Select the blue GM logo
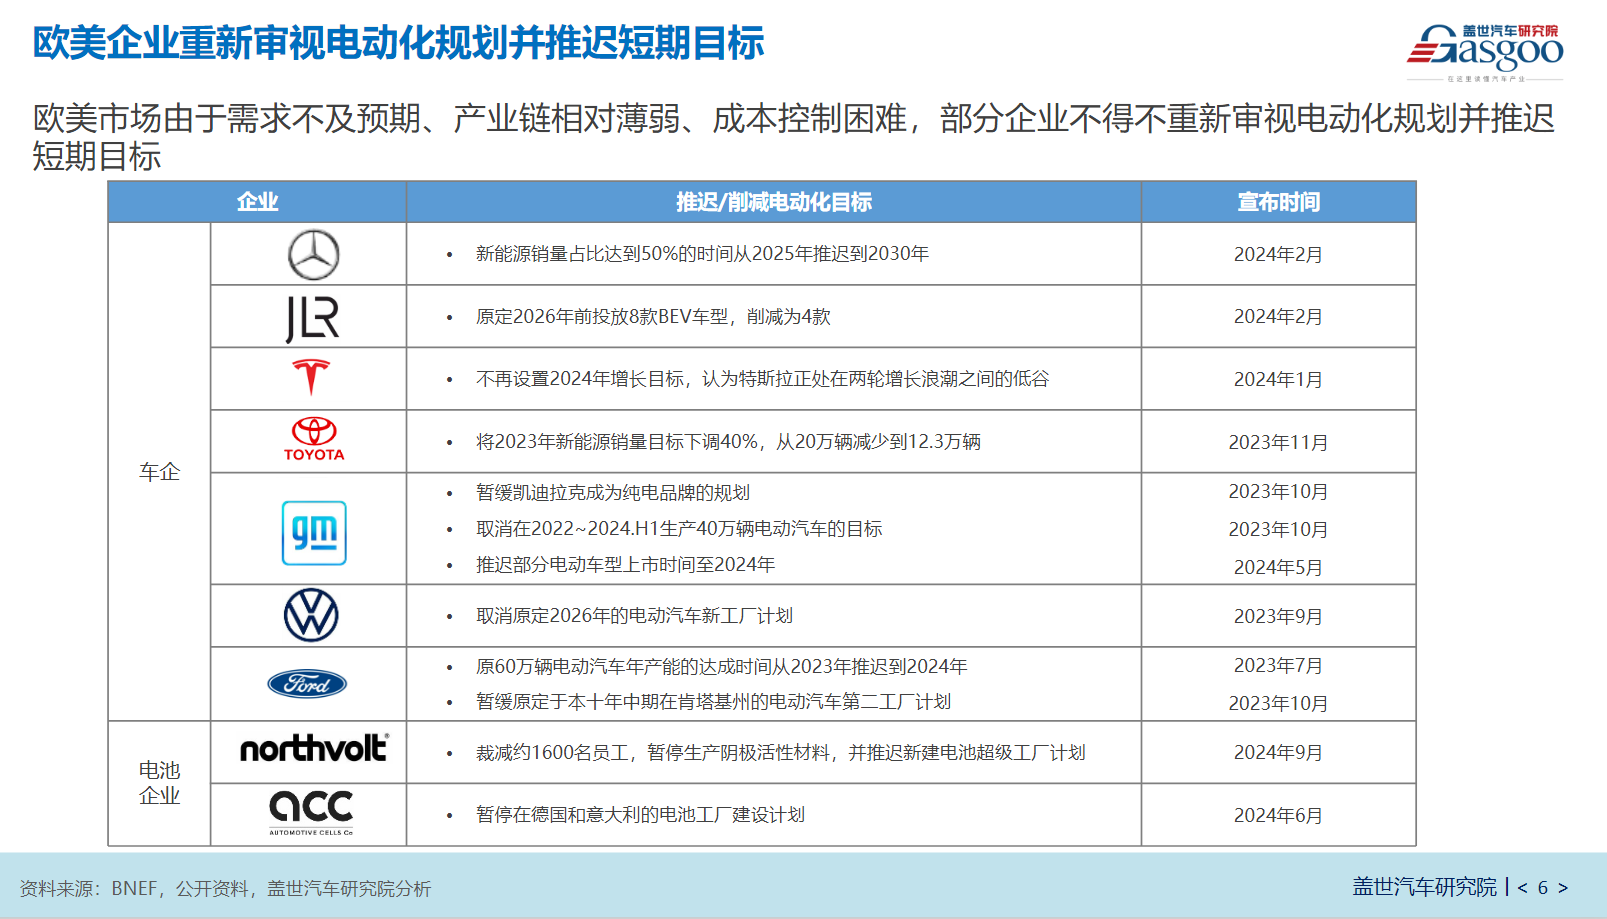The height and width of the screenshot is (919, 1607). tap(314, 533)
